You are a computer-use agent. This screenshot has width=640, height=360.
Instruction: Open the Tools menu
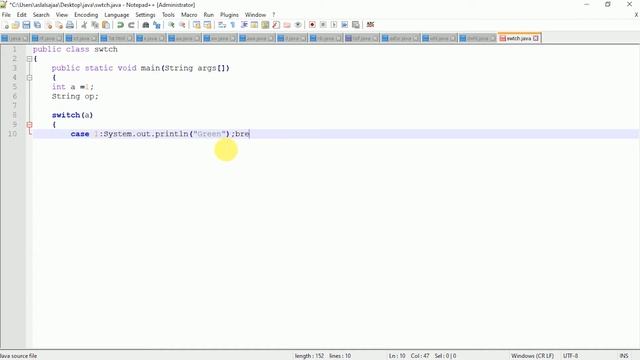tap(169, 15)
